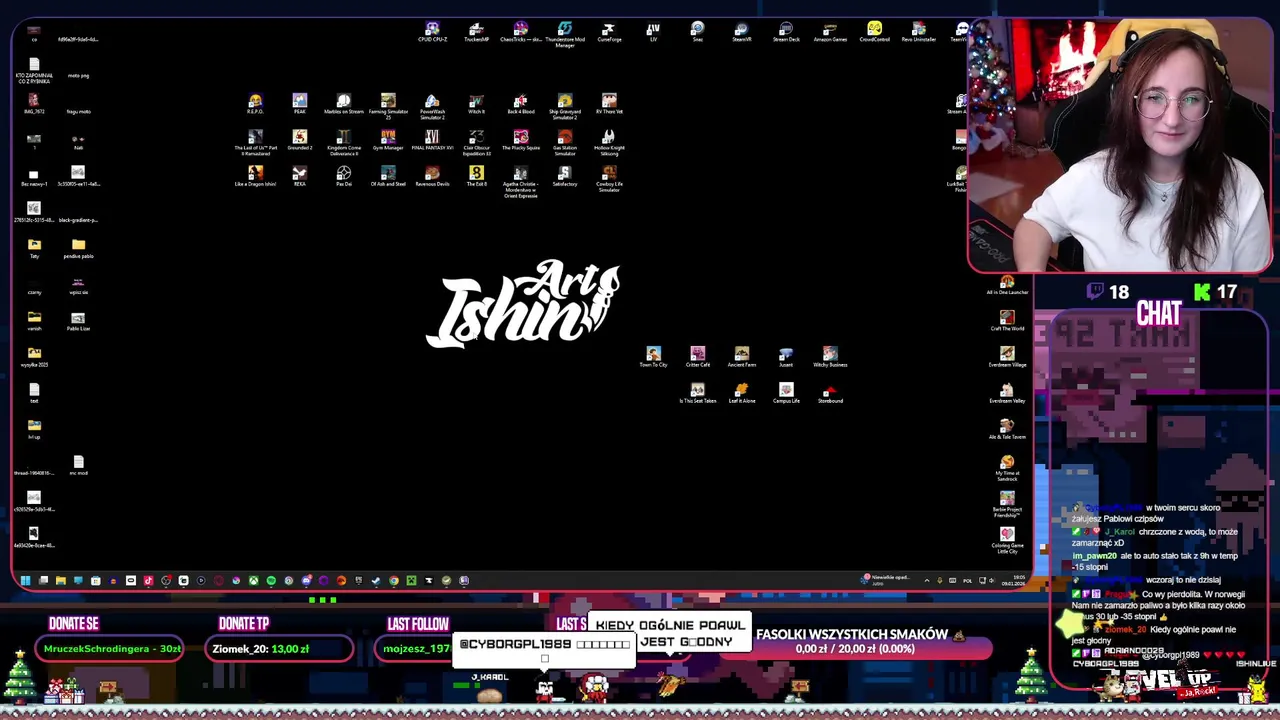The width and height of the screenshot is (1280, 720).
Task: Open Is This Seat Taken icon
Action: [697, 393]
